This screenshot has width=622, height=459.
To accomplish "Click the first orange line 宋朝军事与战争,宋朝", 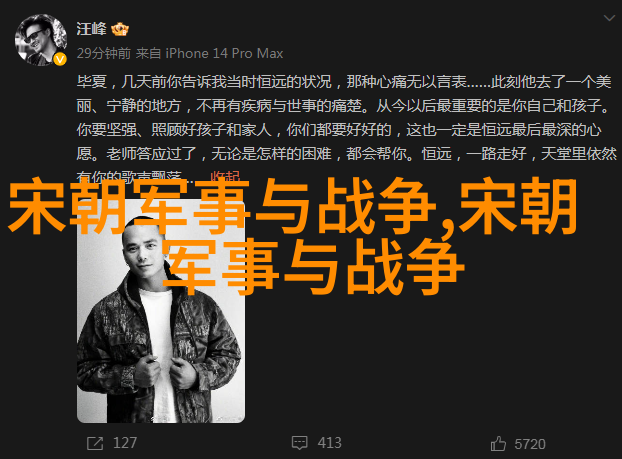I will (293, 207).
